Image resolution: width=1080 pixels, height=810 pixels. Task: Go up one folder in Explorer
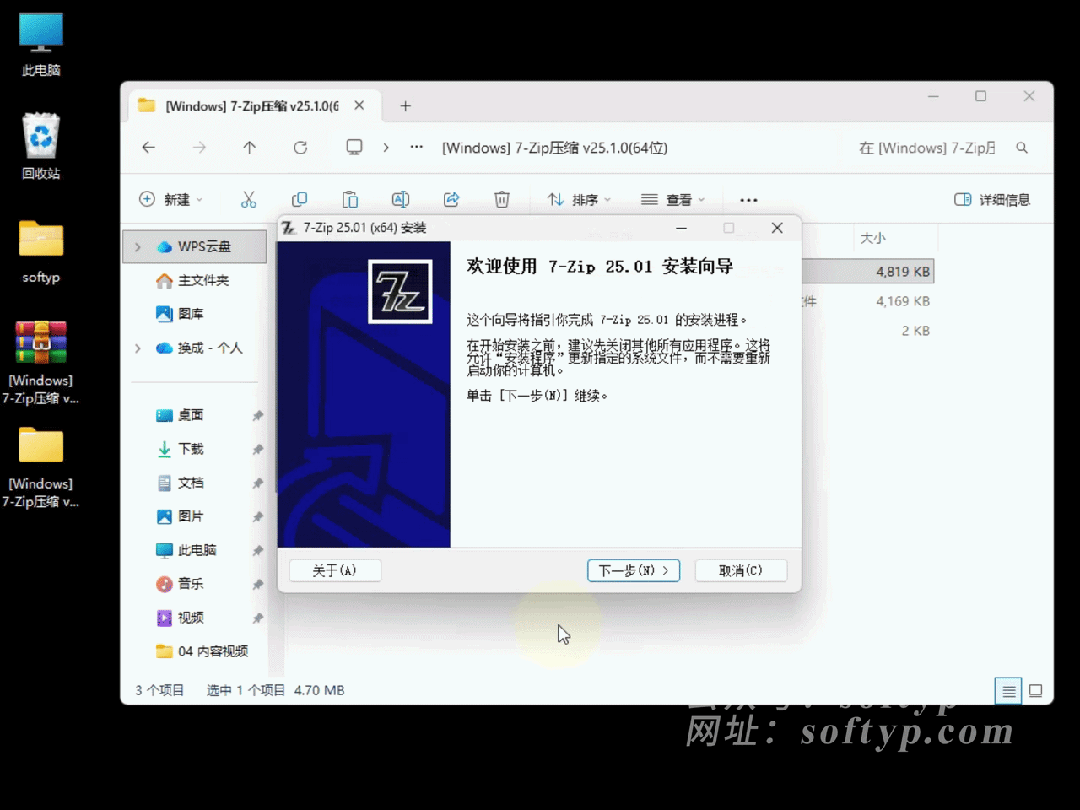coord(249,147)
